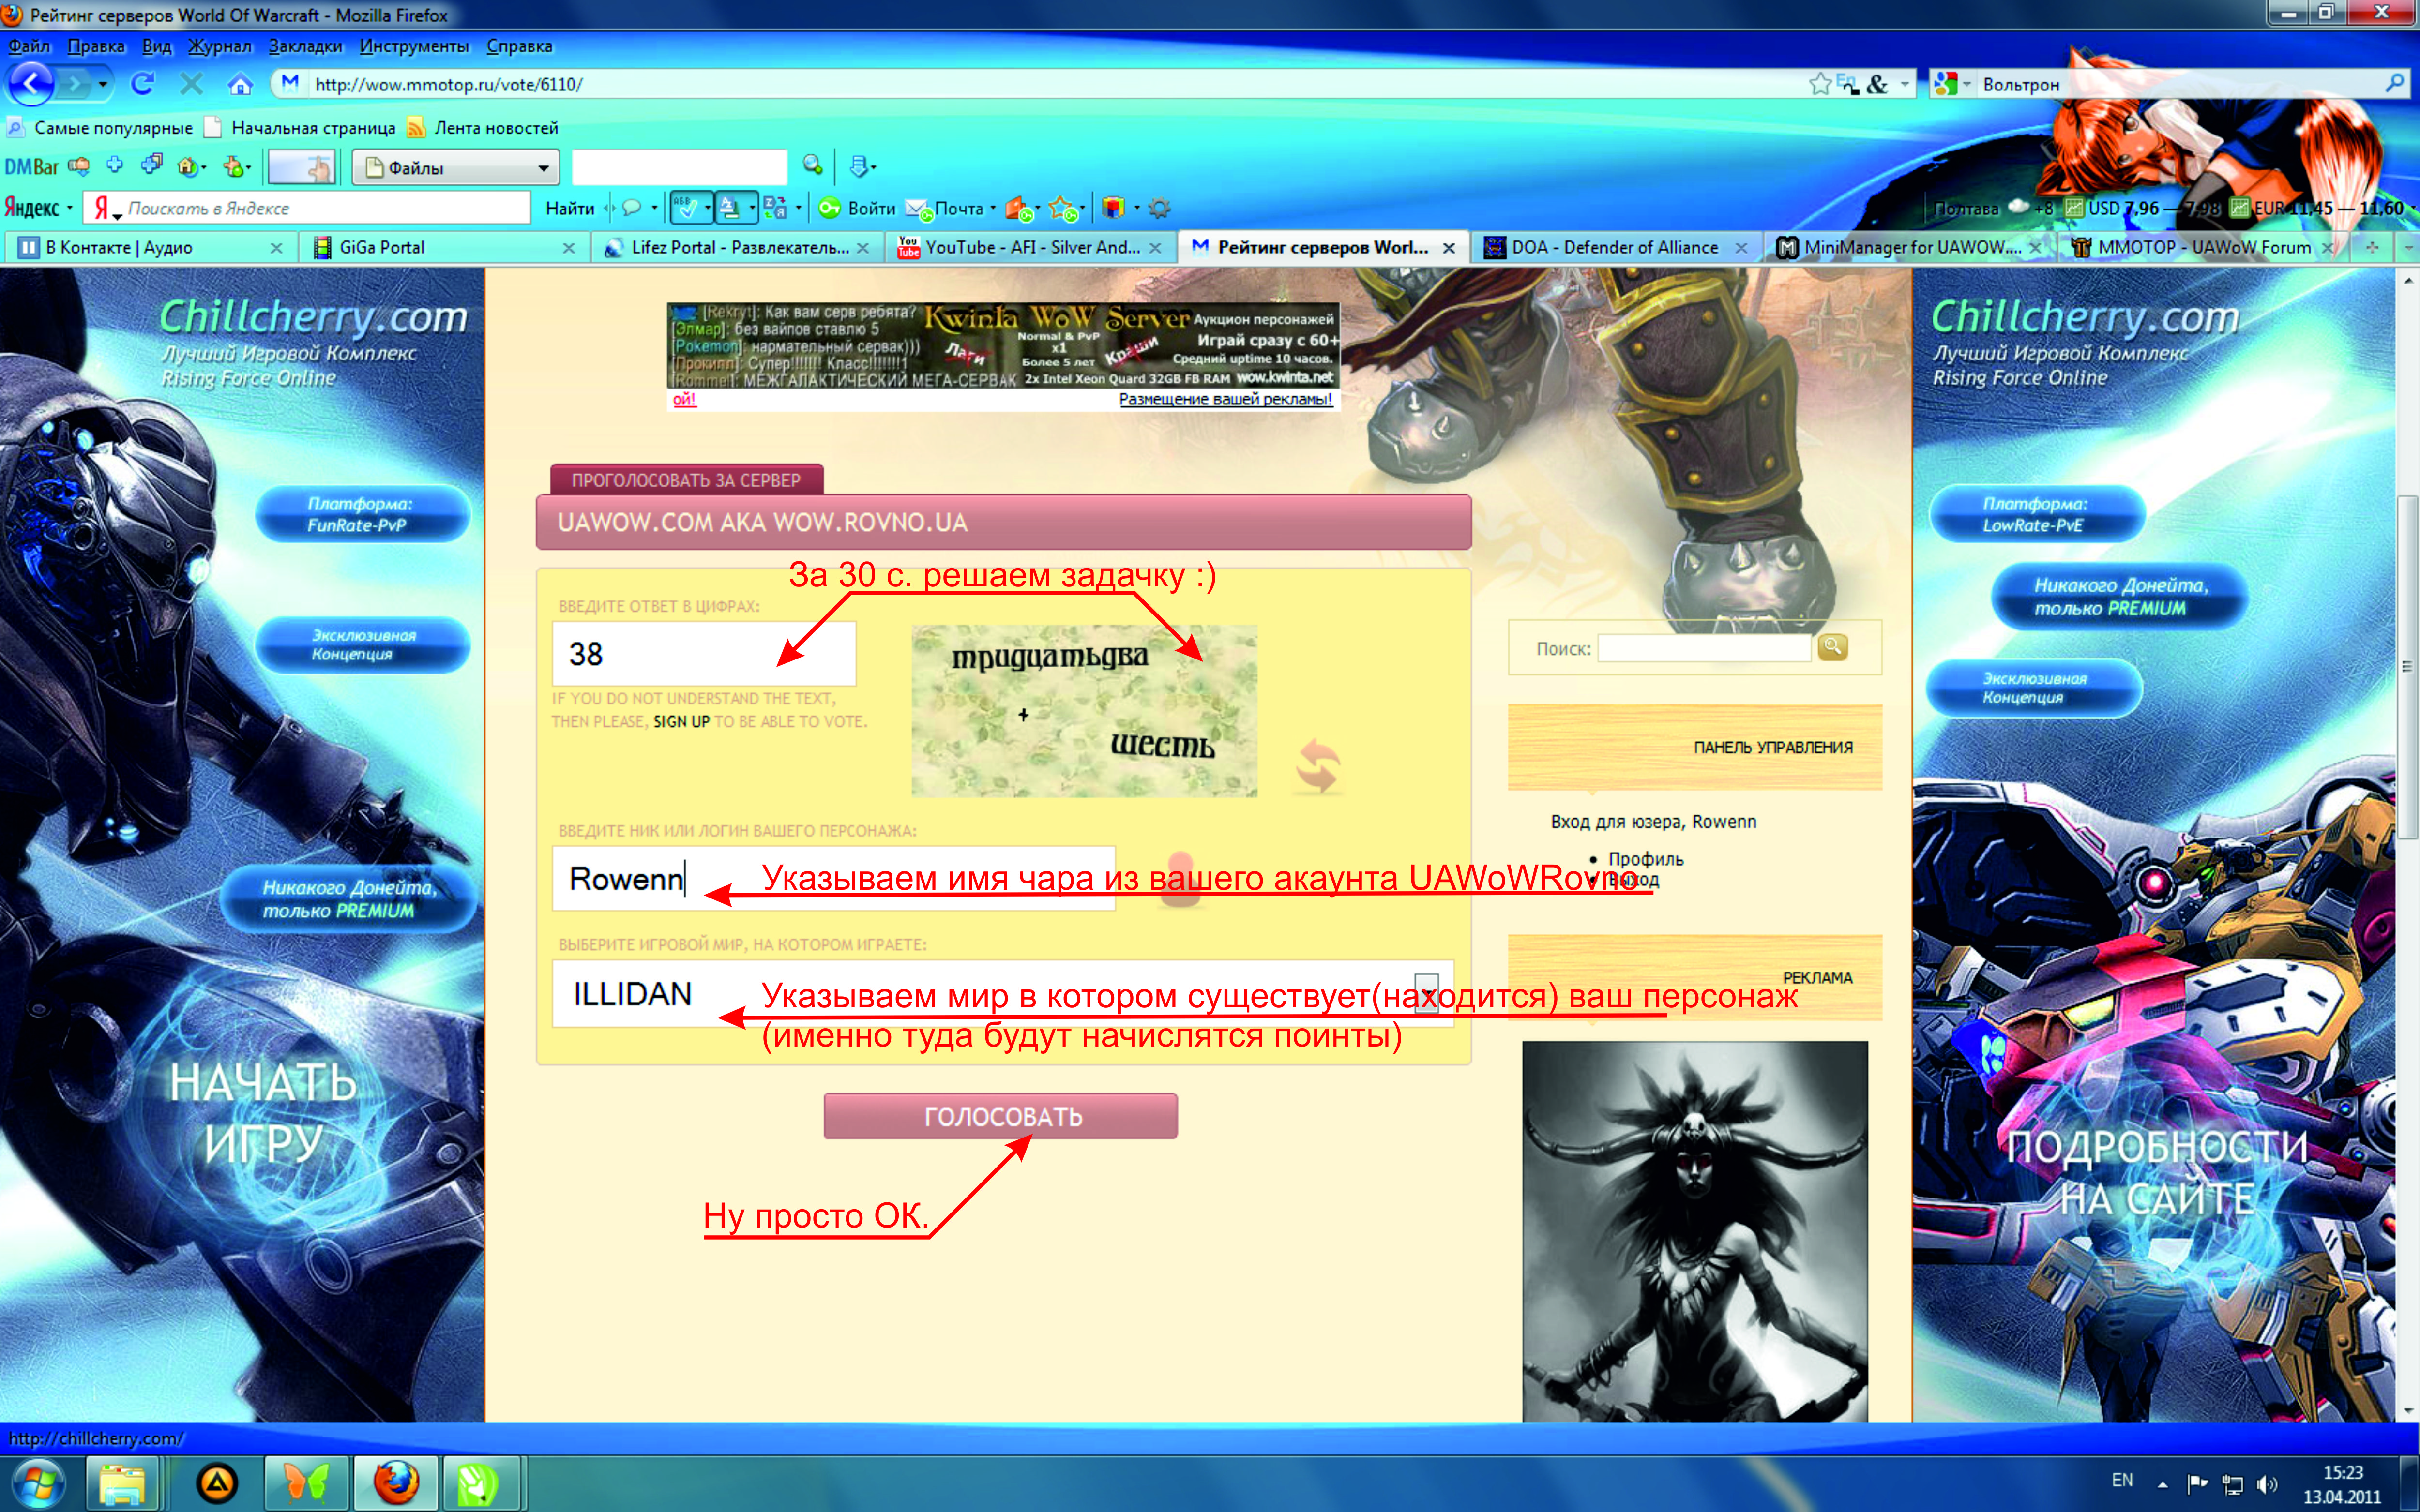The width and height of the screenshot is (2420, 1512).
Task: Click the Поиск search field
Action: tap(1704, 648)
